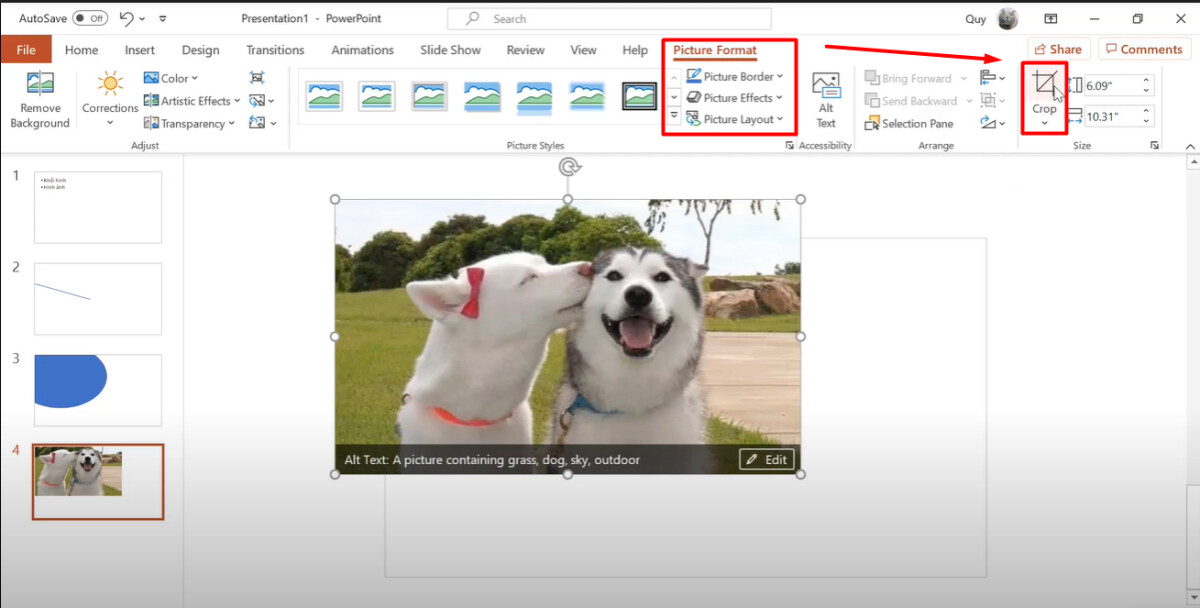1200x608 pixels.
Task: Collapse the ribbon with the caret arrow
Action: coord(1190,147)
